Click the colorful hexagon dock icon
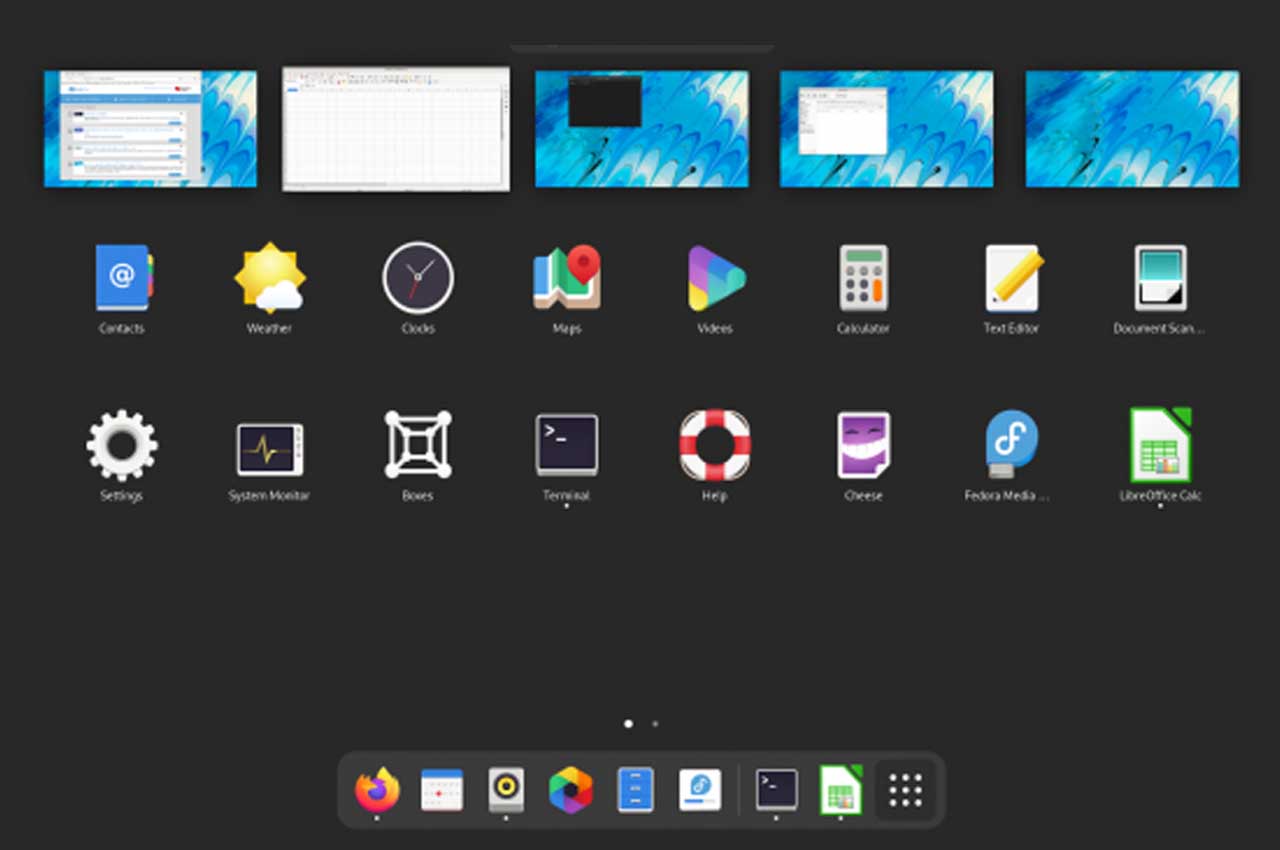 (571, 790)
